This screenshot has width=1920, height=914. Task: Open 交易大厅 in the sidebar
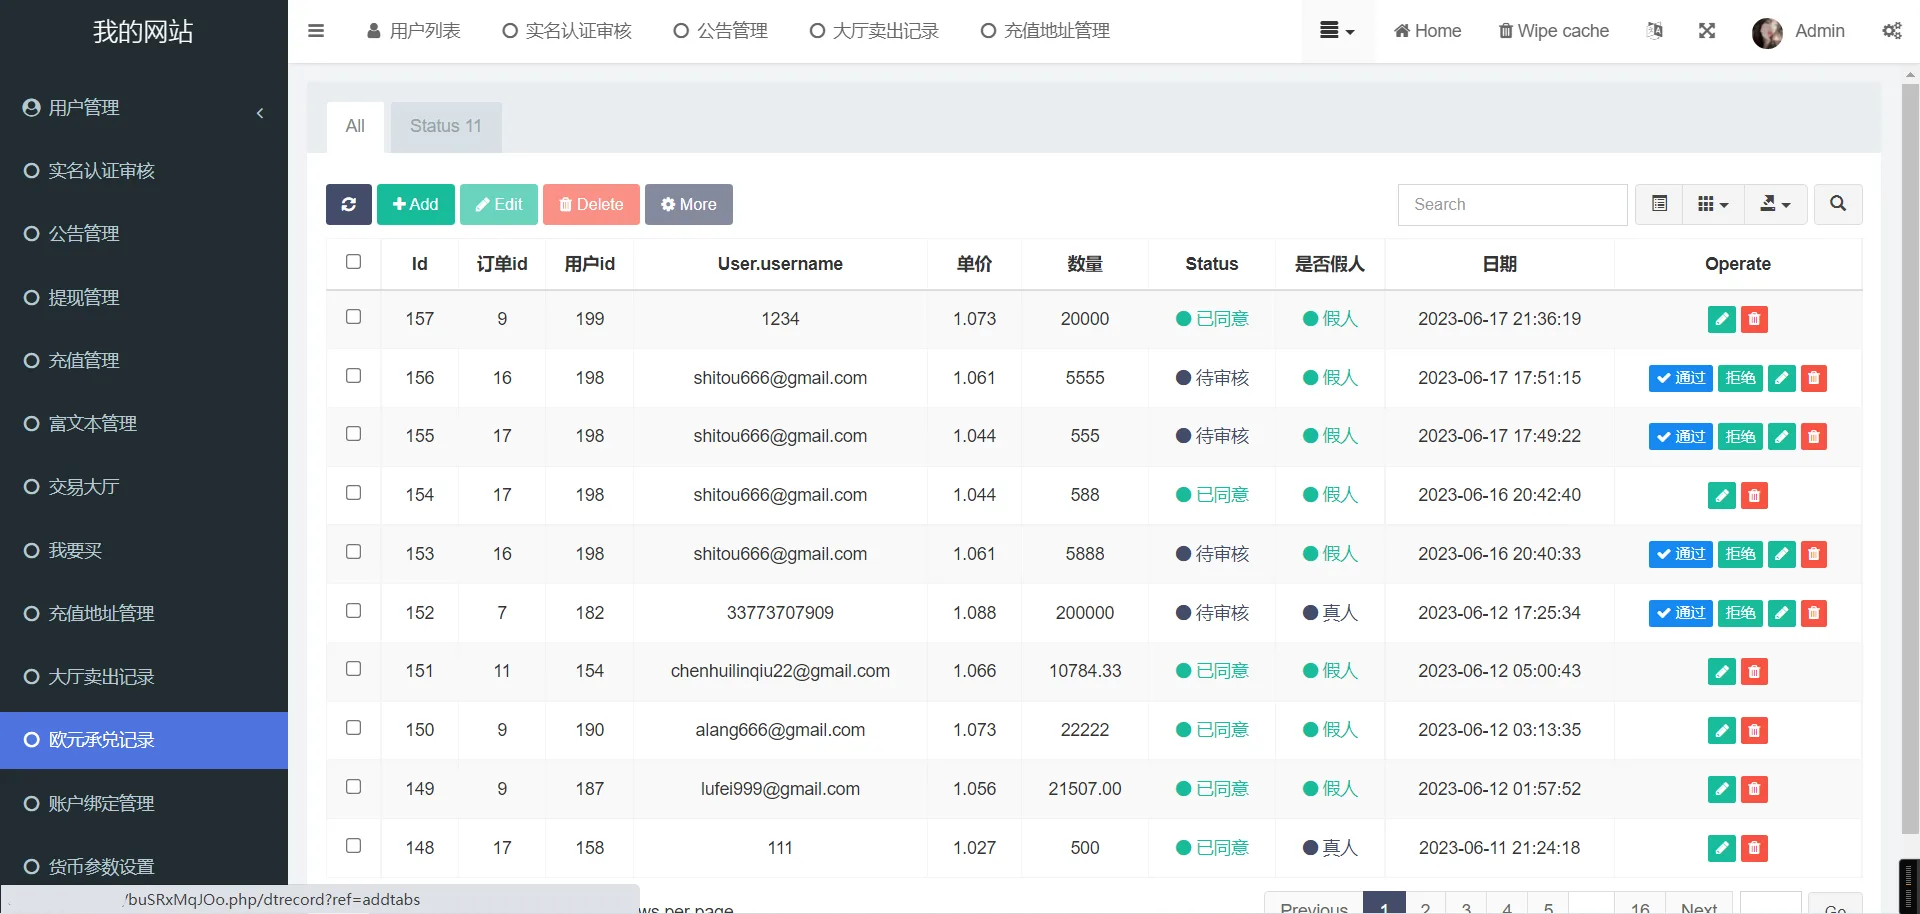point(84,487)
